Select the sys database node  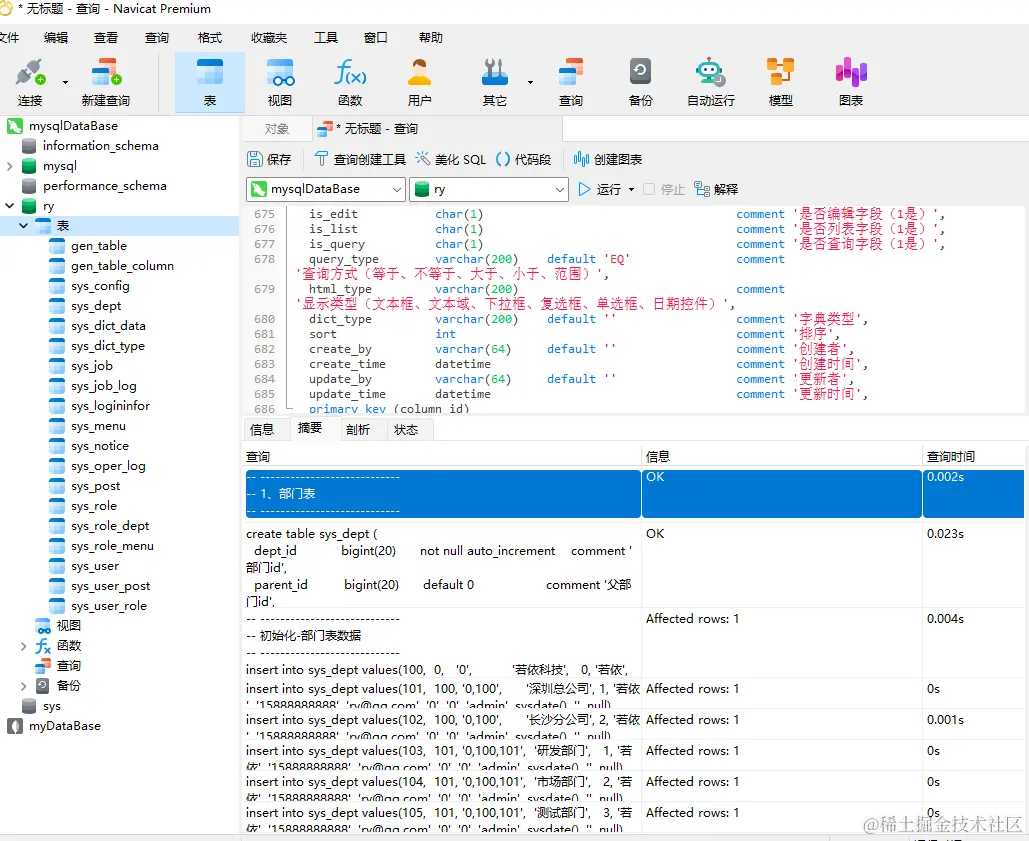(51, 707)
